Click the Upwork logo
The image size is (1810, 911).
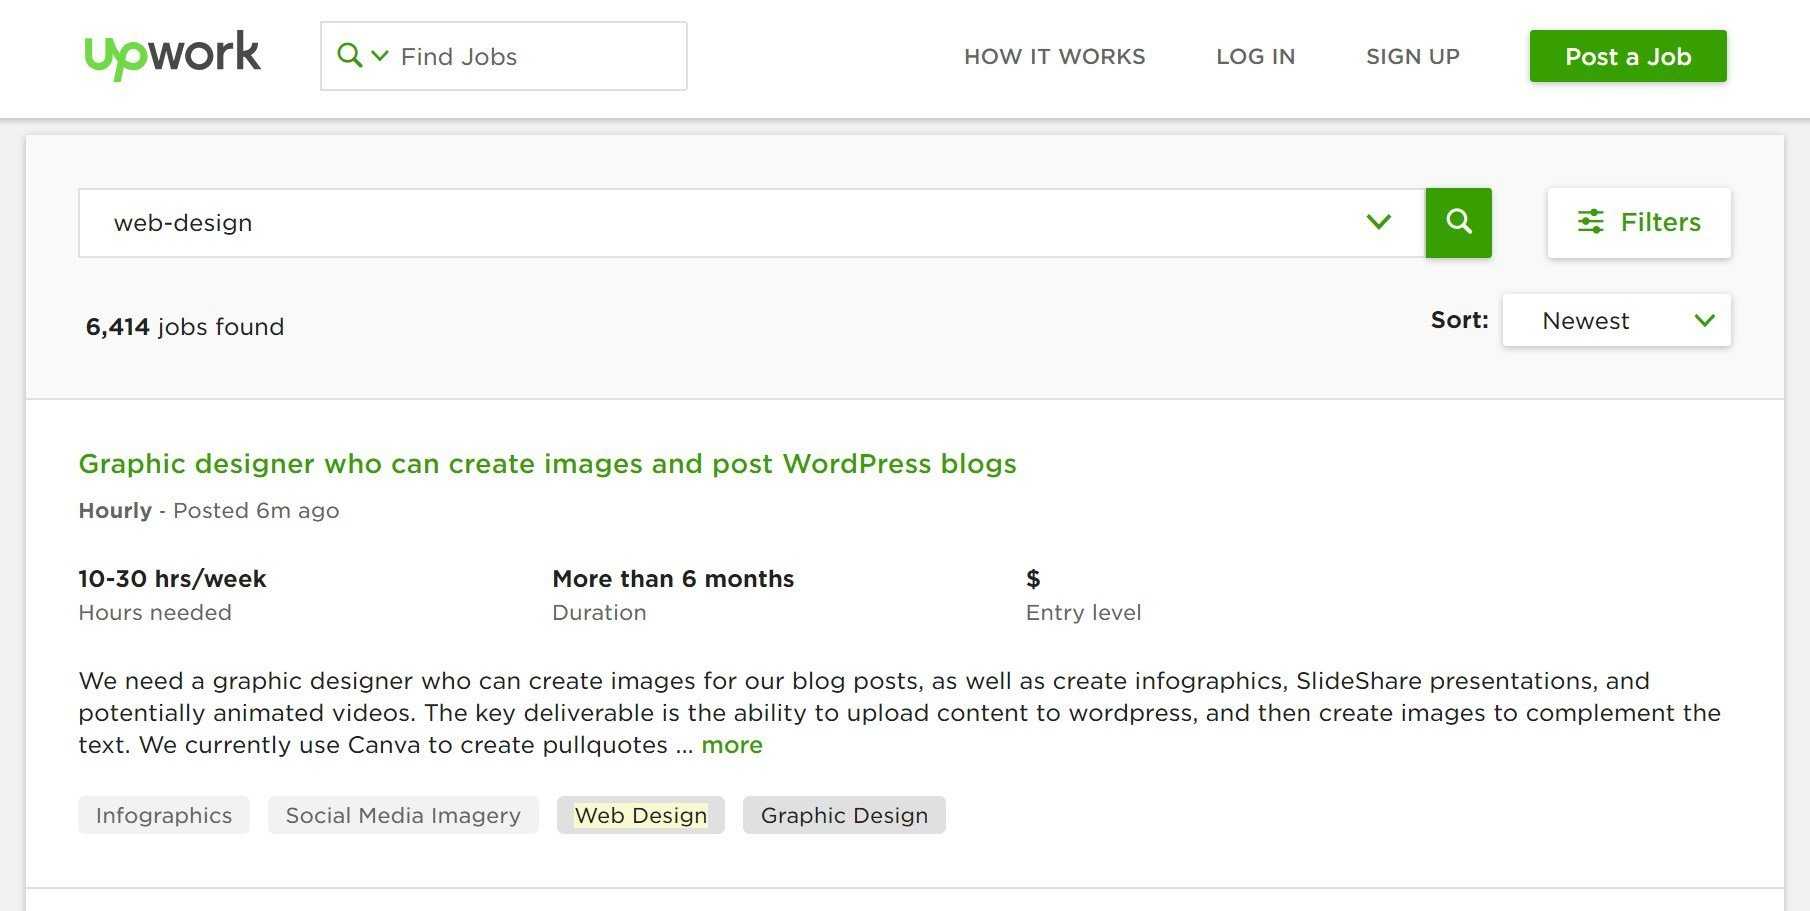172,55
